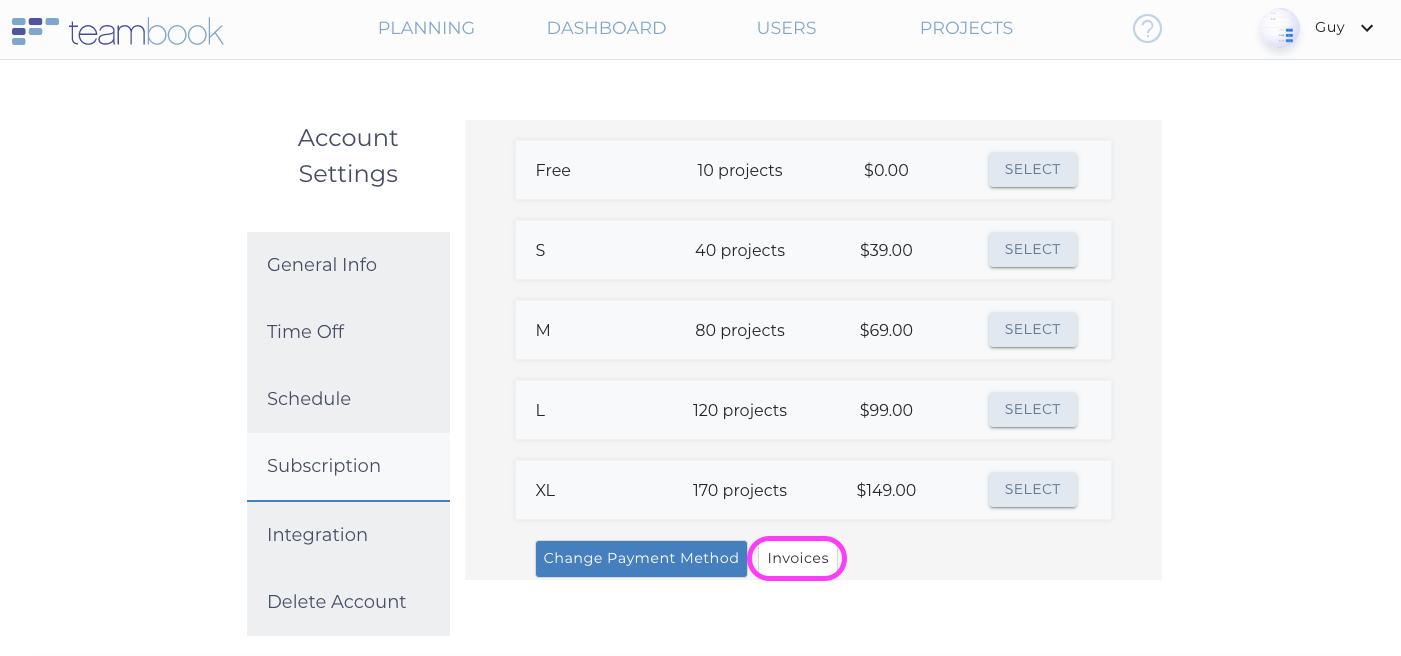
Task: Open the Invoices button
Action: [798, 559]
